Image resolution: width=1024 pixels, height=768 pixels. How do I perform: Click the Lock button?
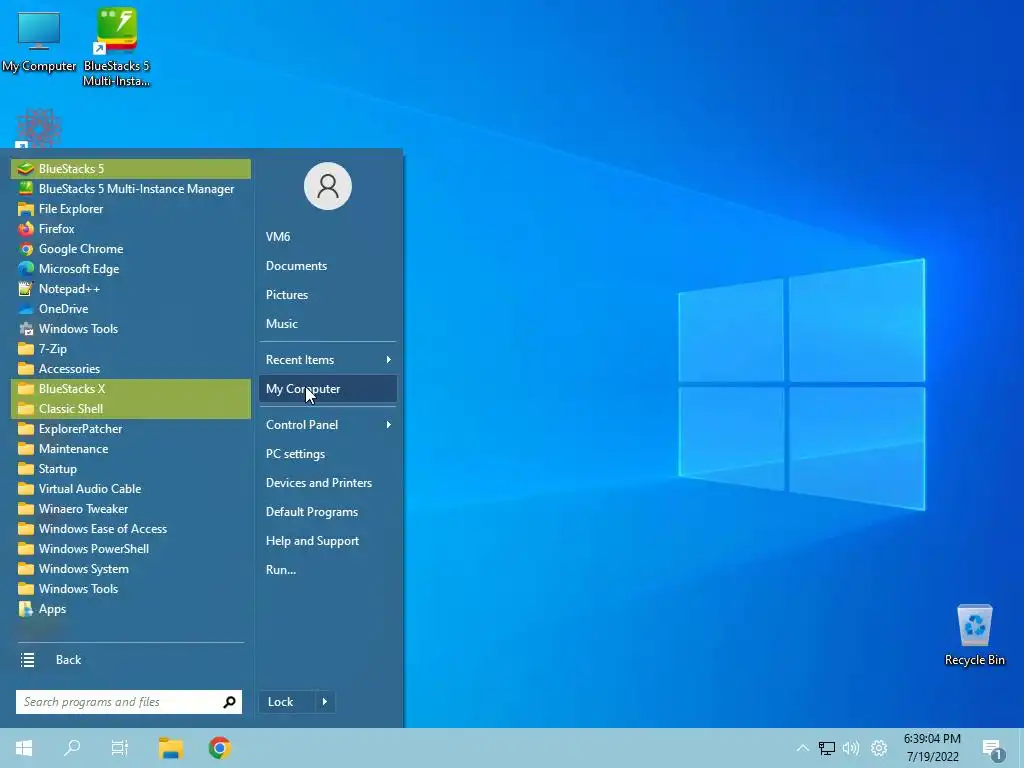287,702
